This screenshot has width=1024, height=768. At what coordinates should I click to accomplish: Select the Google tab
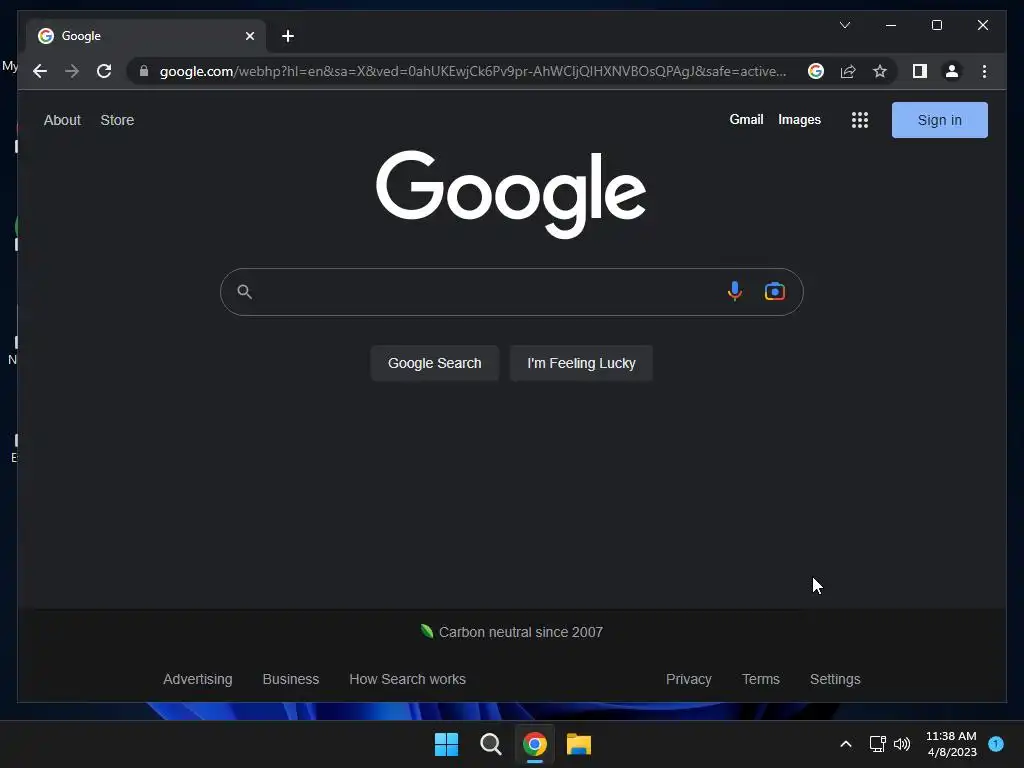point(146,36)
